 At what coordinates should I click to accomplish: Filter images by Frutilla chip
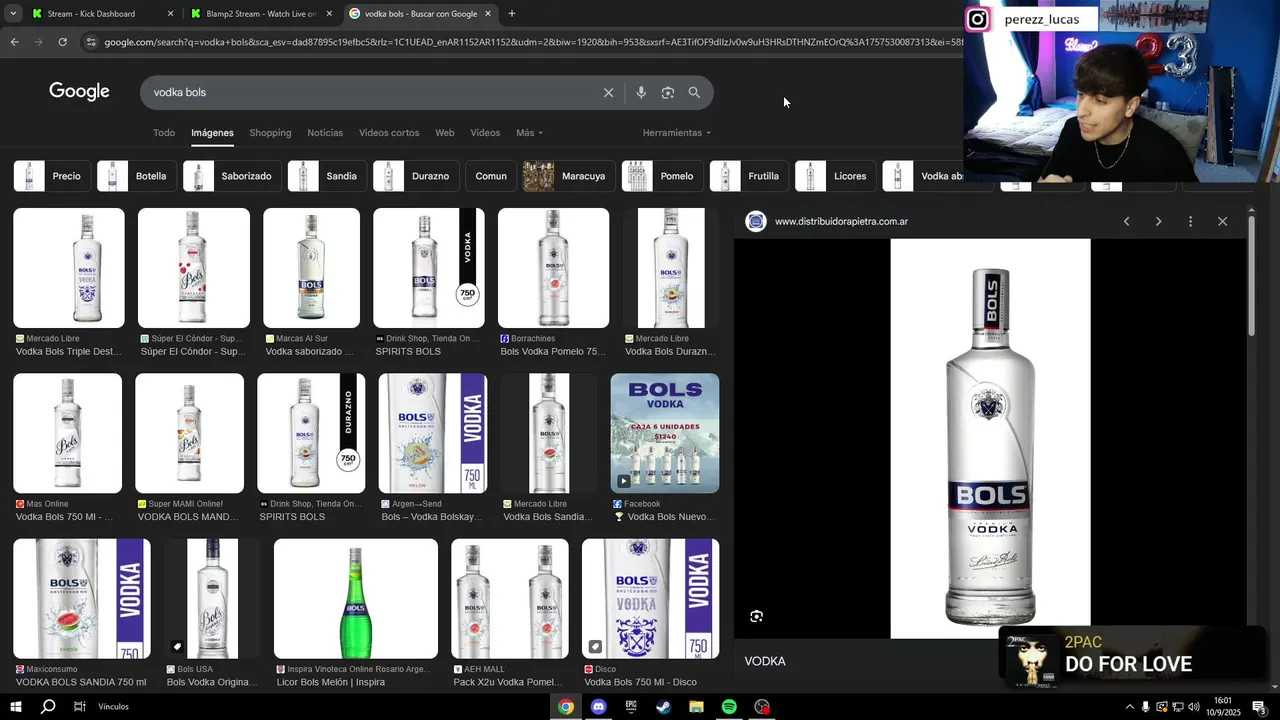point(749,176)
